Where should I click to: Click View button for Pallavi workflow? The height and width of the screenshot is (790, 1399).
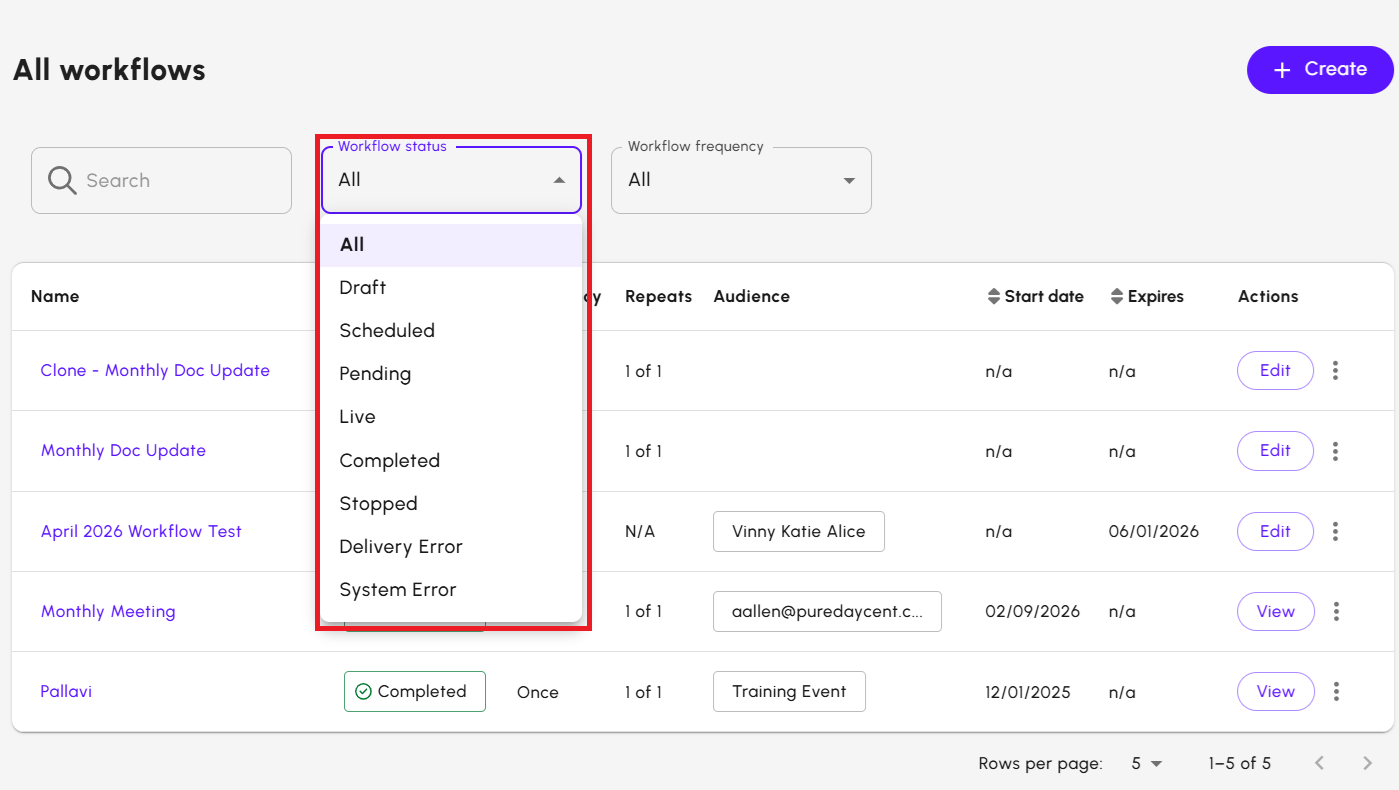[1275, 691]
